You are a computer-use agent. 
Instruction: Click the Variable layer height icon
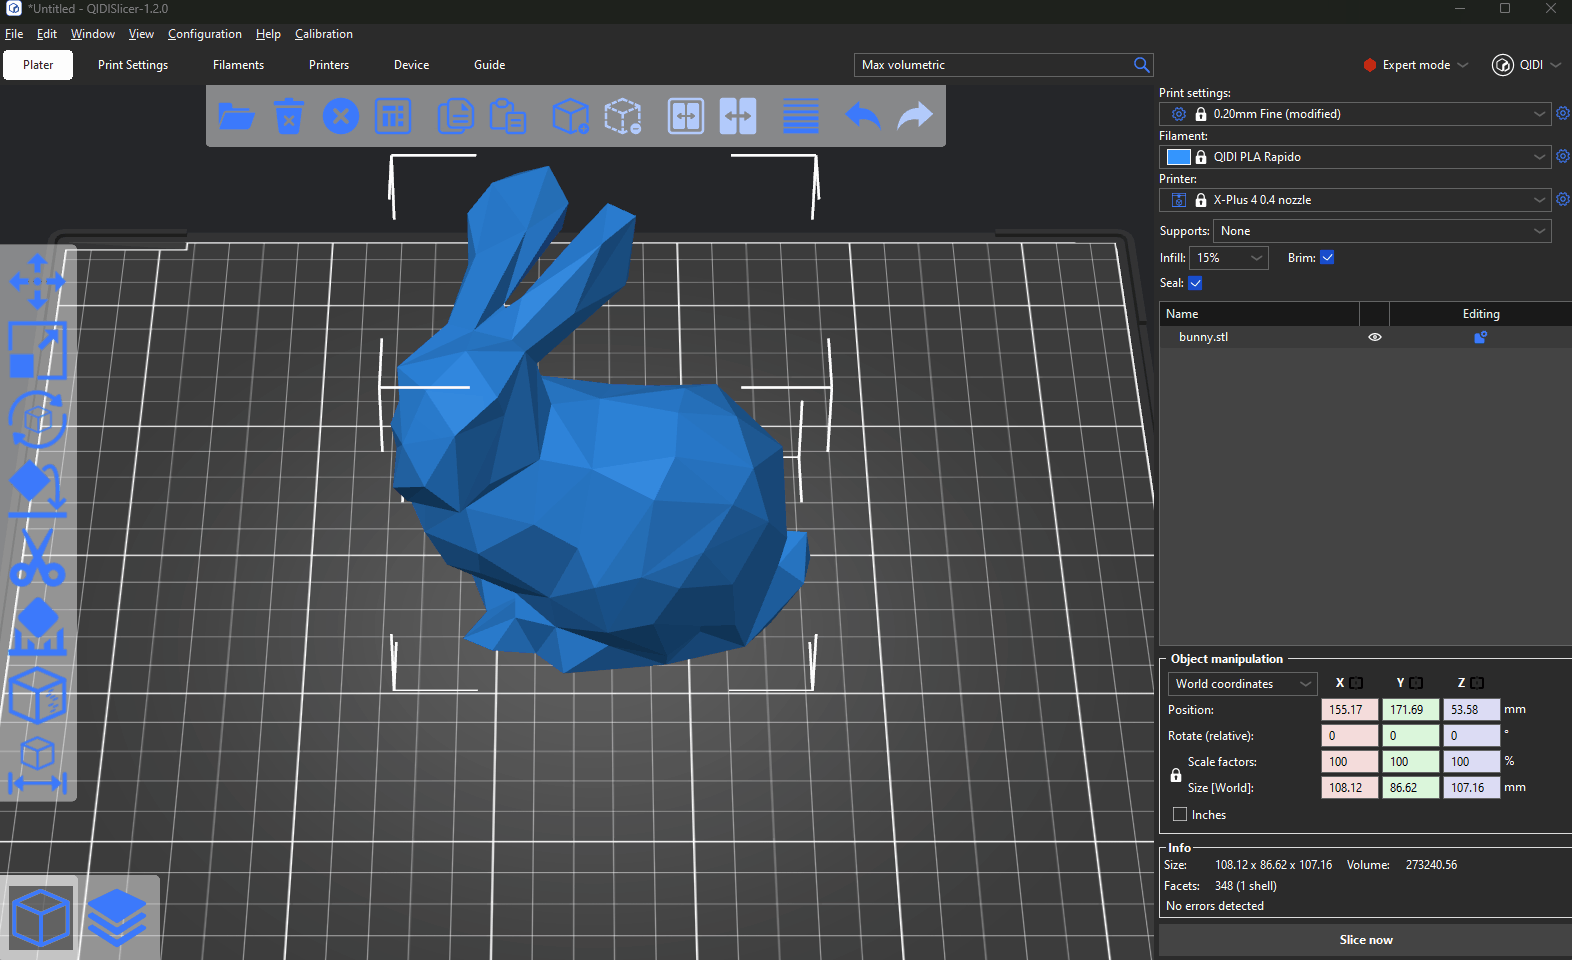click(x=801, y=116)
